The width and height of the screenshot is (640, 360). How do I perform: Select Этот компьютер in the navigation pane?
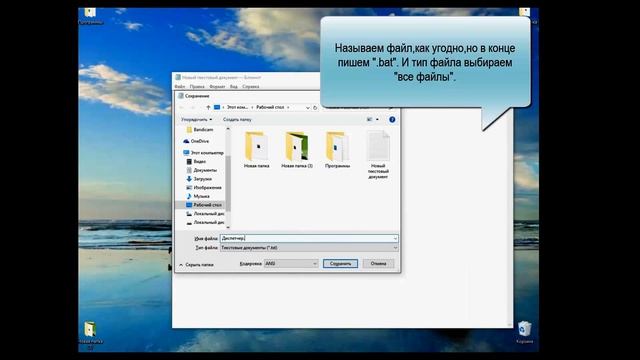(x=203, y=153)
